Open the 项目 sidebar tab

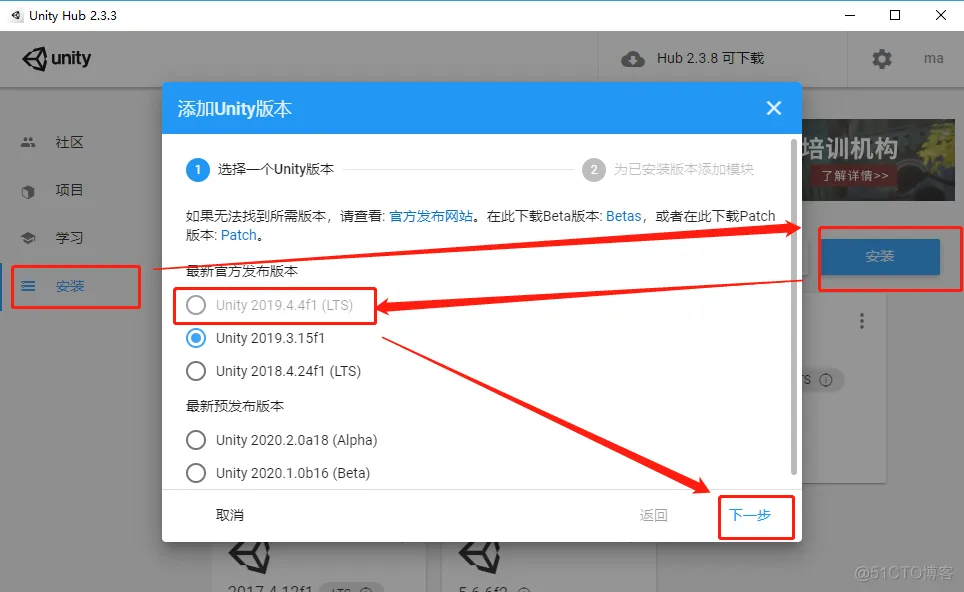click(71, 191)
